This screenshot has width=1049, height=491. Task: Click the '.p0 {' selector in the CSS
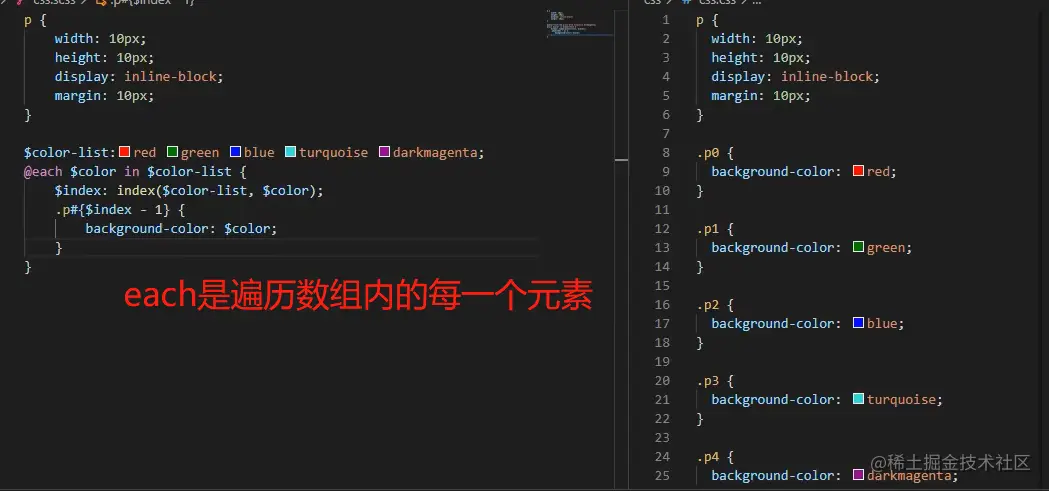coord(715,153)
